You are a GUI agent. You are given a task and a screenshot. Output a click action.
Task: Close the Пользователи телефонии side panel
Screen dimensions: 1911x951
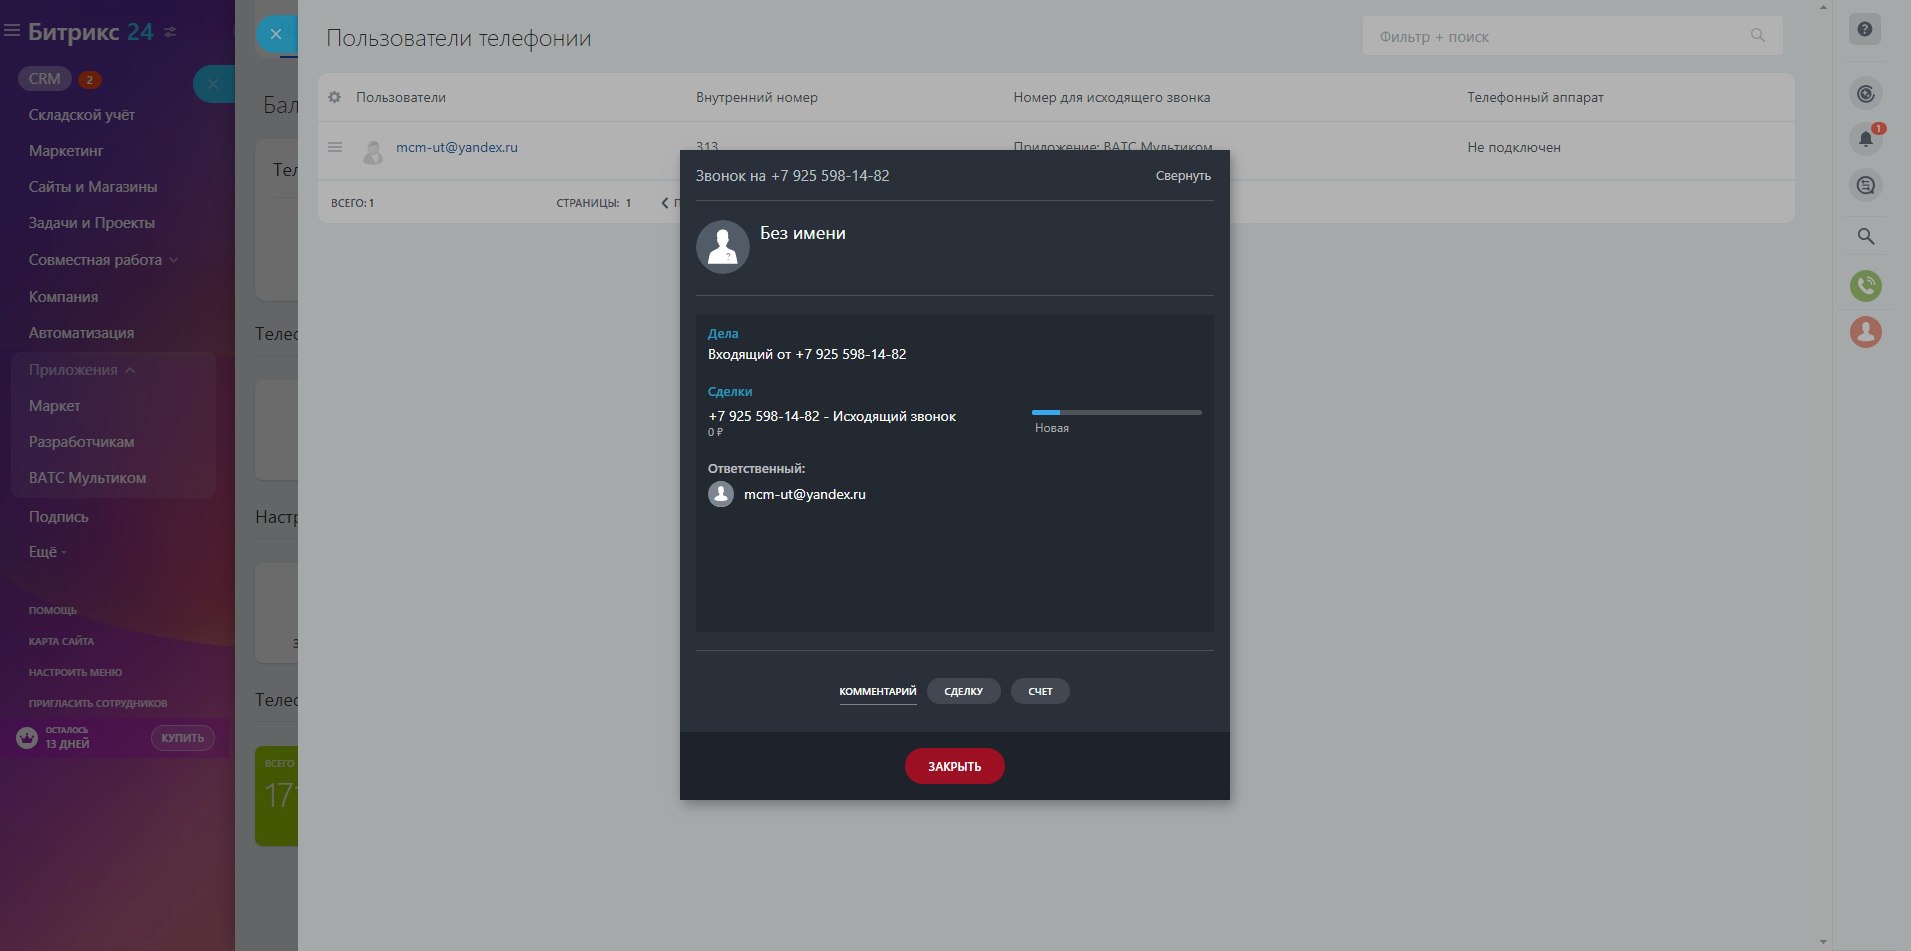pyautogui.click(x=276, y=35)
